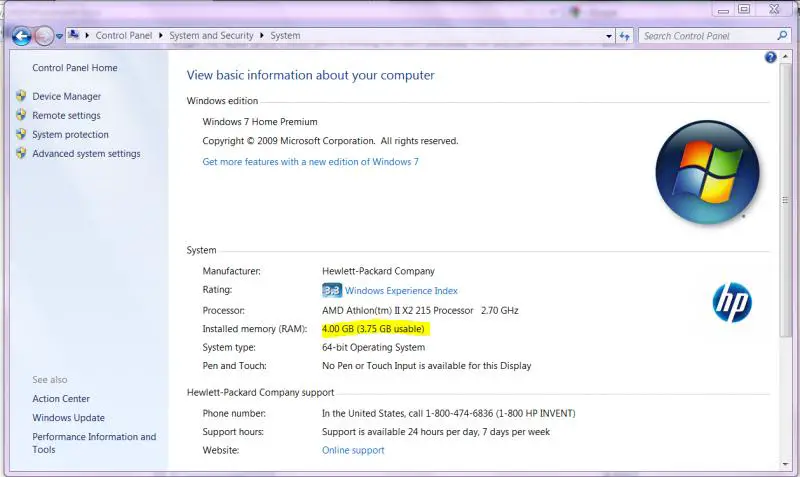800x477 pixels.
Task: Open Windows Experience Index link
Action: [x=401, y=291]
